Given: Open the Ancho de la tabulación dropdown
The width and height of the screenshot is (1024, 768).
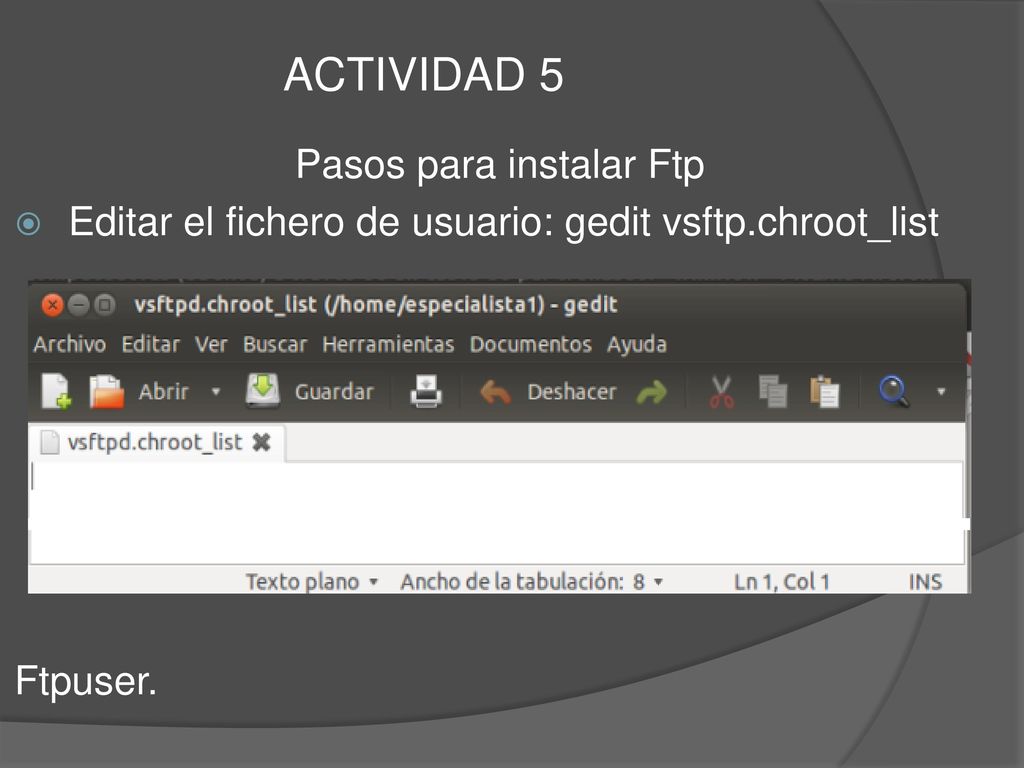Looking at the screenshot, I should [532, 581].
